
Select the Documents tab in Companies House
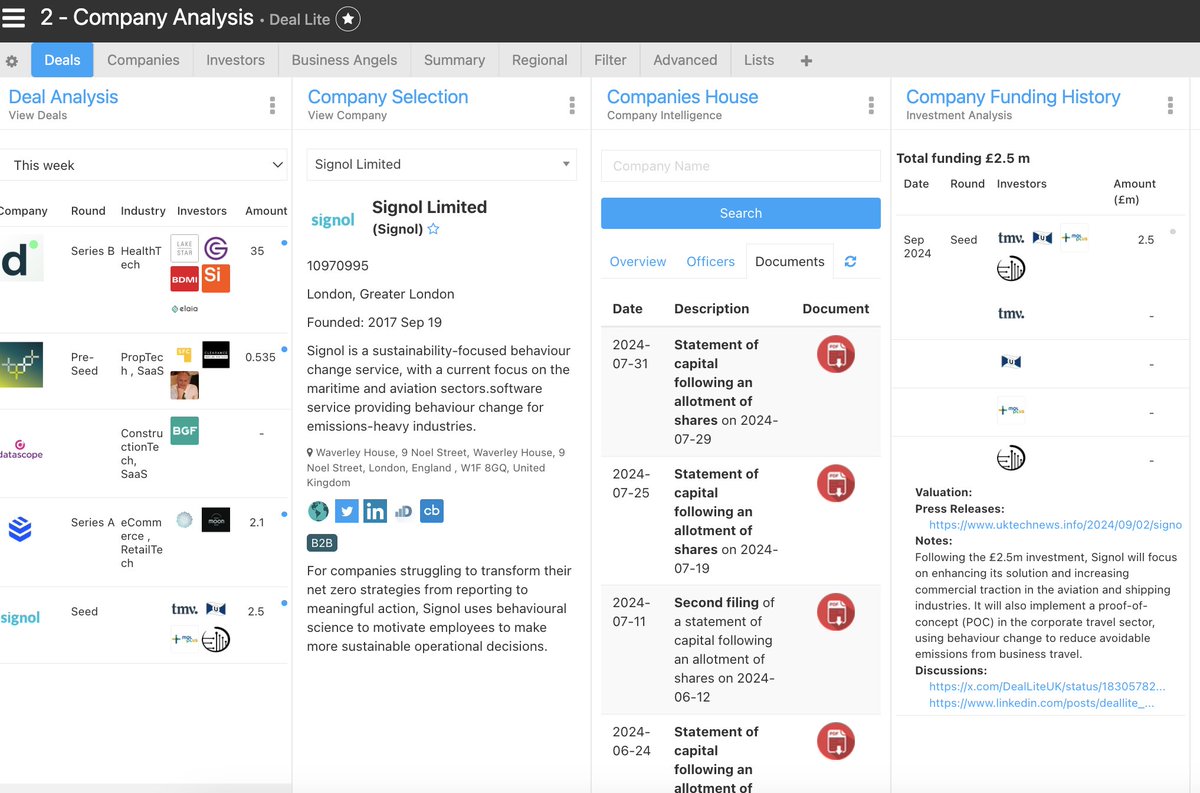pos(790,261)
